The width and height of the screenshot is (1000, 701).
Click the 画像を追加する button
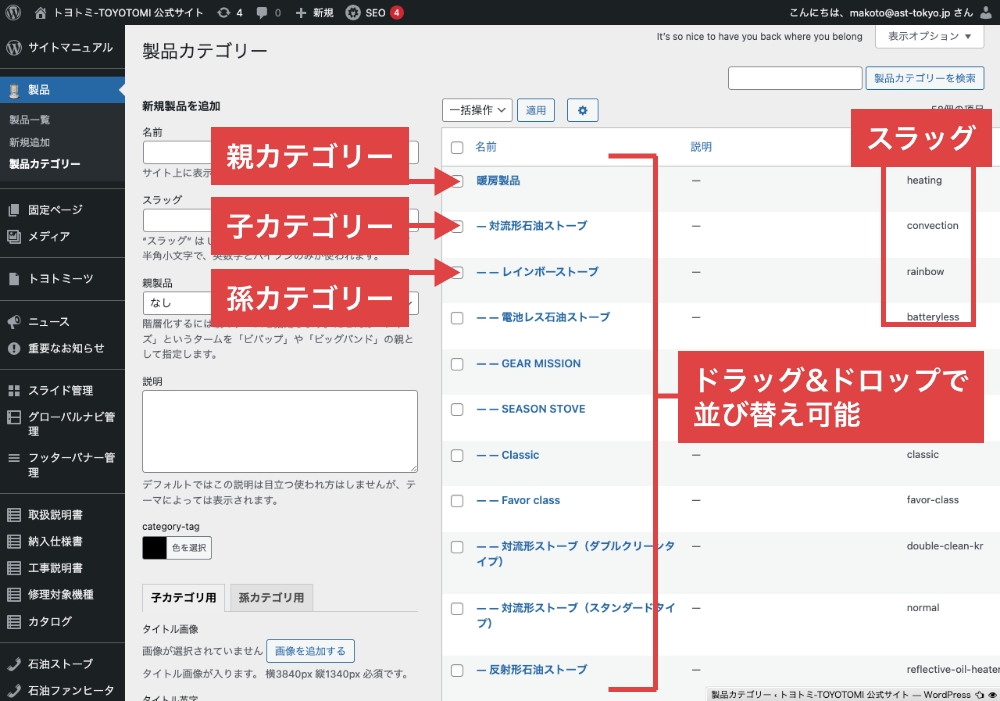pyautogui.click(x=311, y=651)
